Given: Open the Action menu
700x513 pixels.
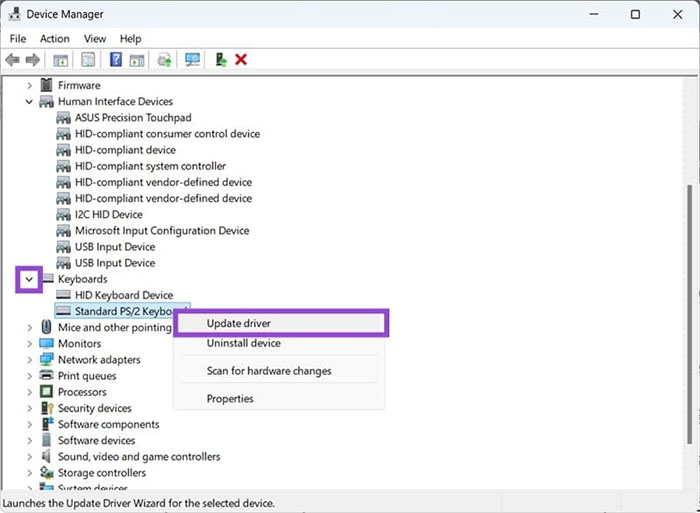Looking at the screenshot, I should pyautogui.click(x=54, y=39).
